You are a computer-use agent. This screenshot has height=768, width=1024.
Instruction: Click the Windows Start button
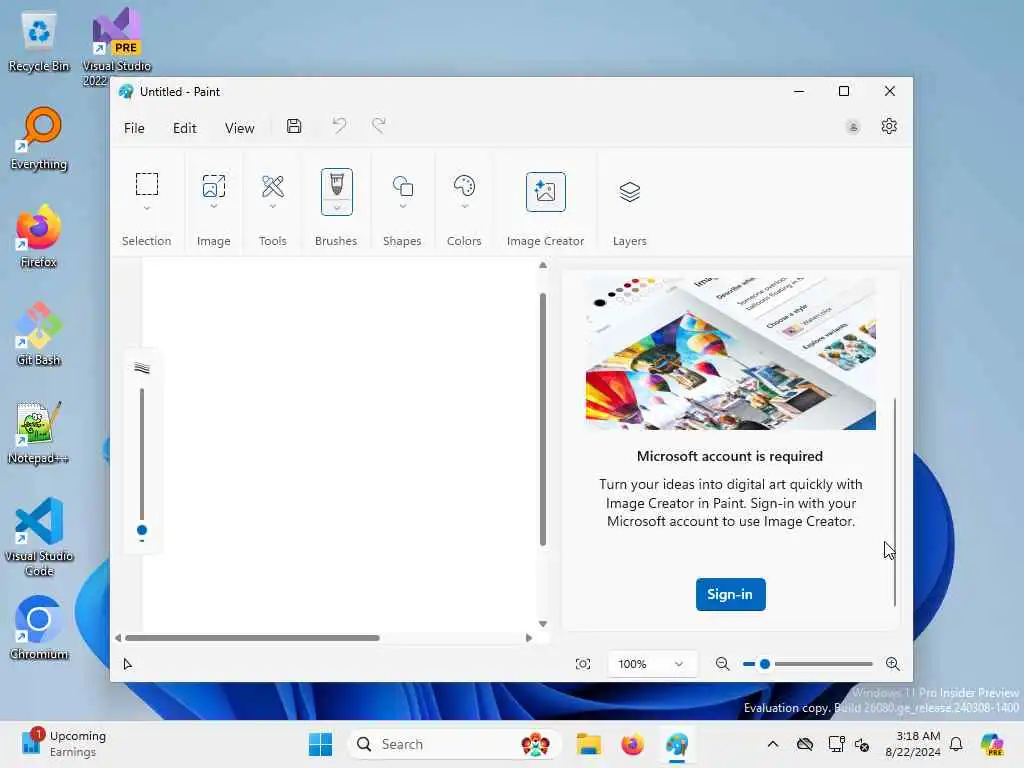[321, 744]
